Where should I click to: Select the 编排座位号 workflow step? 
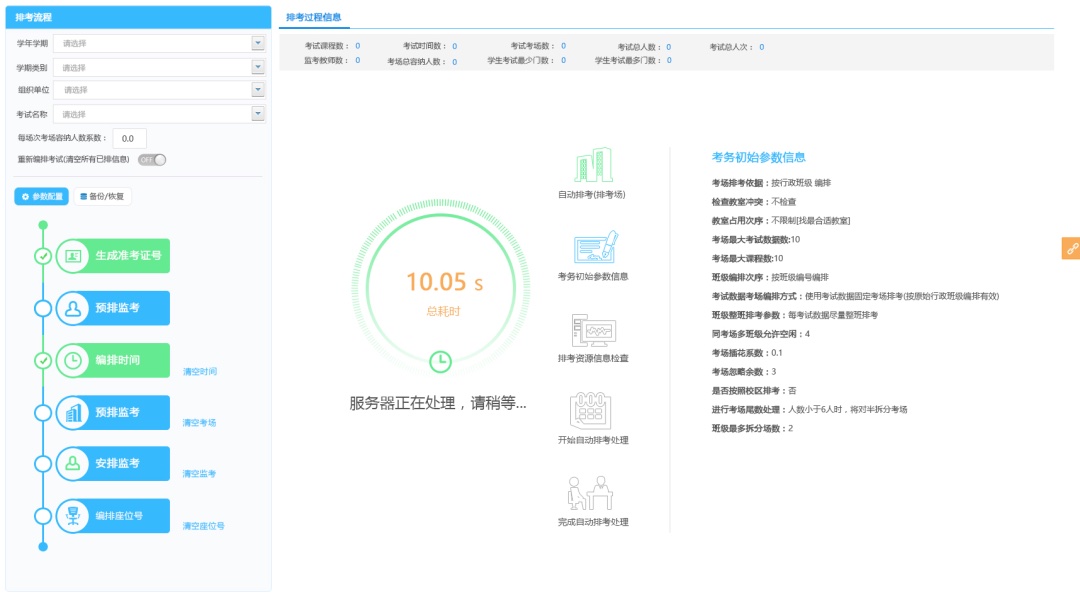pyautogui.click(x=113, y=516)
